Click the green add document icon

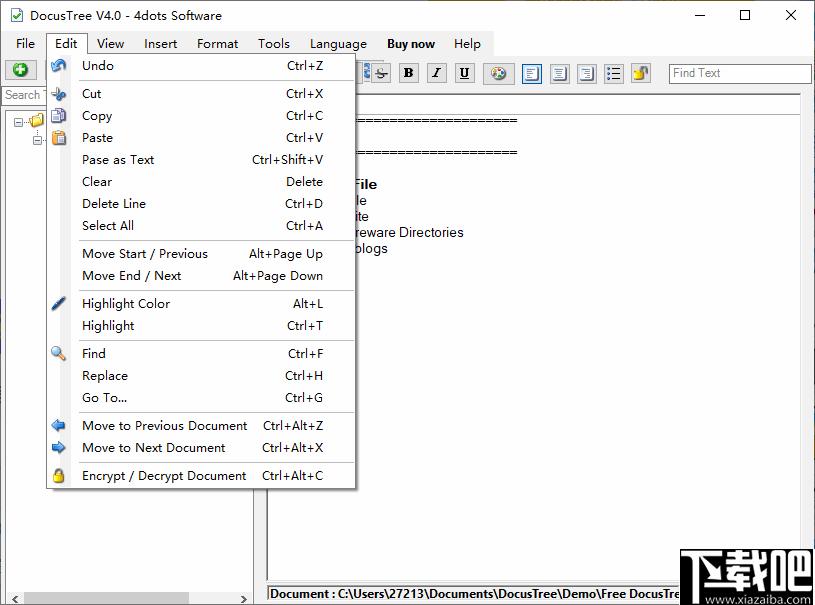20,70
